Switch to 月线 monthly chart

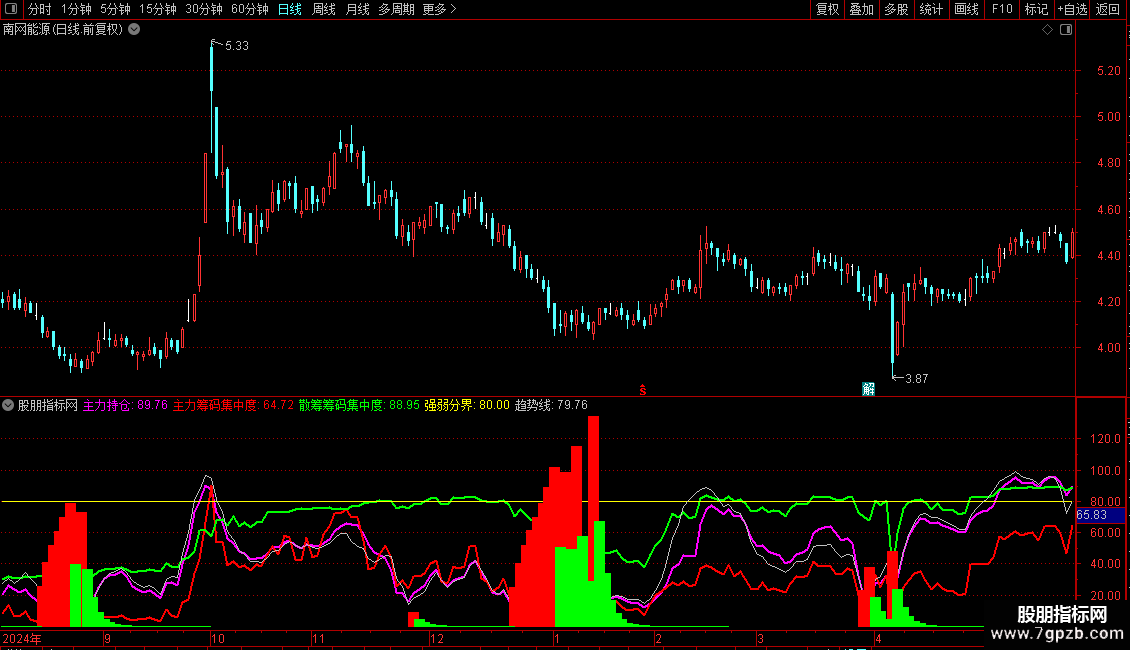tap(357, 9)
